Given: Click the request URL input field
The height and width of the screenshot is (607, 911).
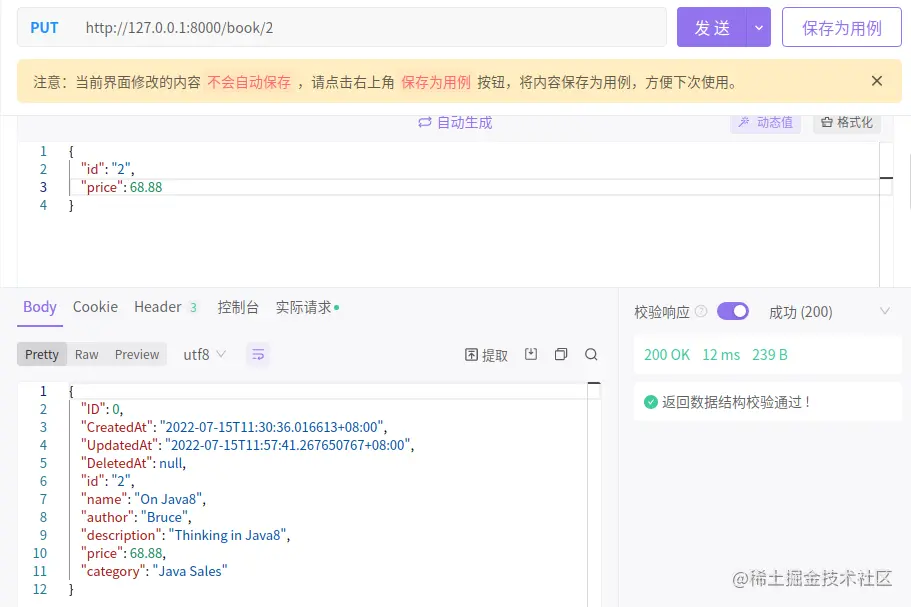Looking at the screenshot, I should [372, 27].
